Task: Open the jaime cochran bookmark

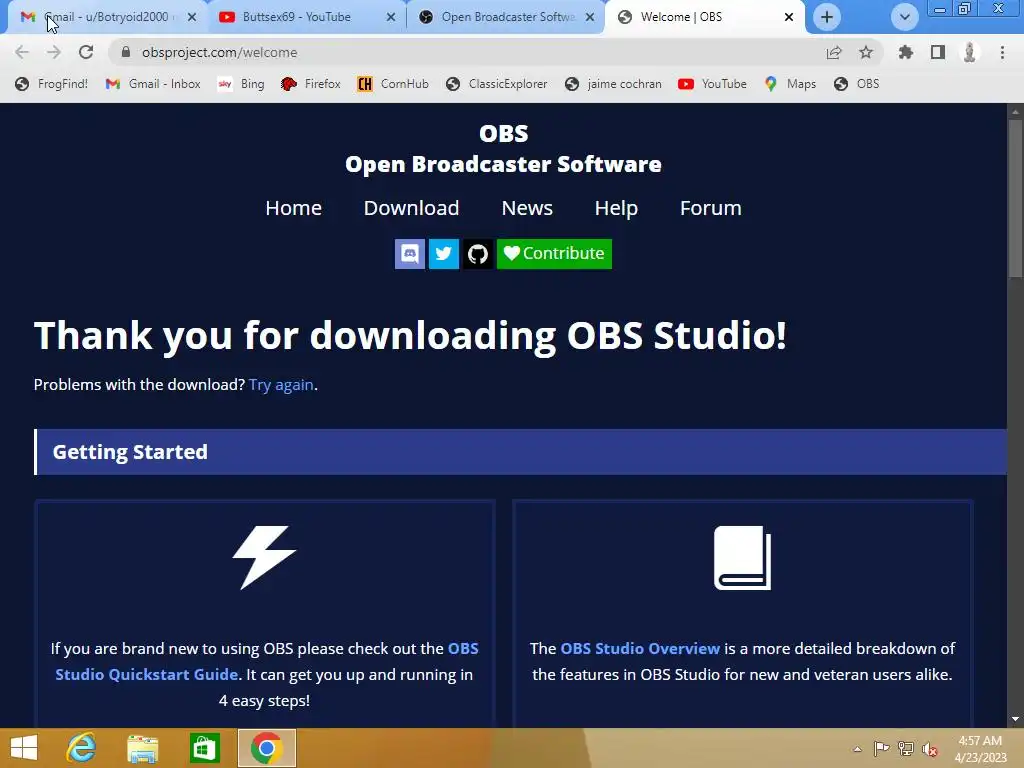Action: [613, 84]
